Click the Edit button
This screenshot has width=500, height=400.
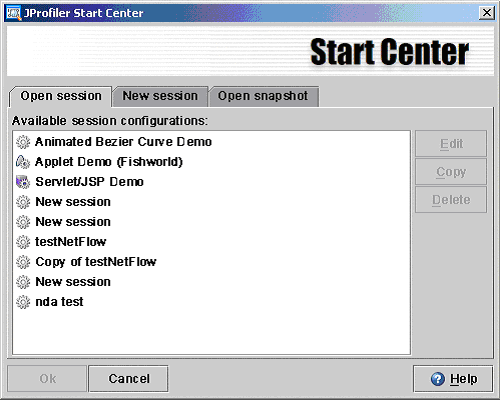point(451,144)
